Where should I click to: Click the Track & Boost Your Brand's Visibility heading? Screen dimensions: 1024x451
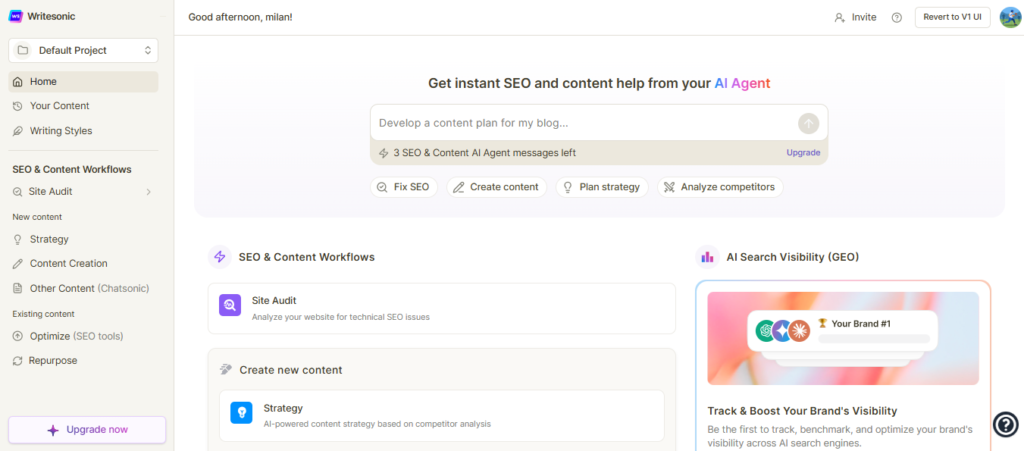[x=802, y=411]
